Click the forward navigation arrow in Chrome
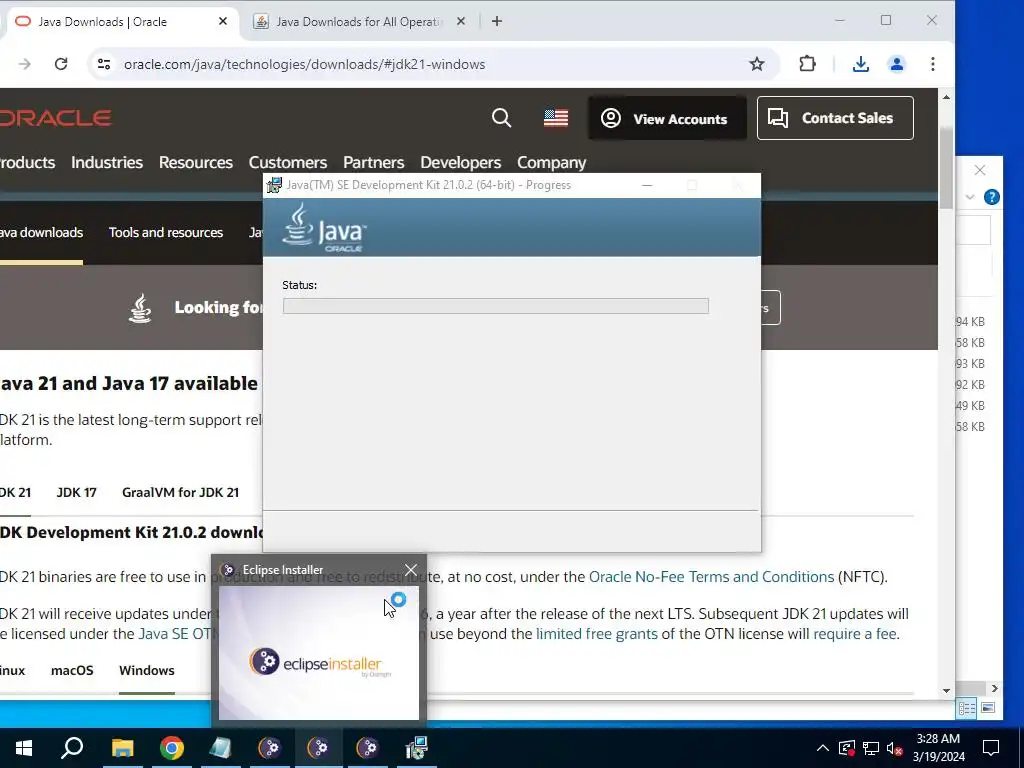Viewport: 1024px width, 768px height. [25, 64]
